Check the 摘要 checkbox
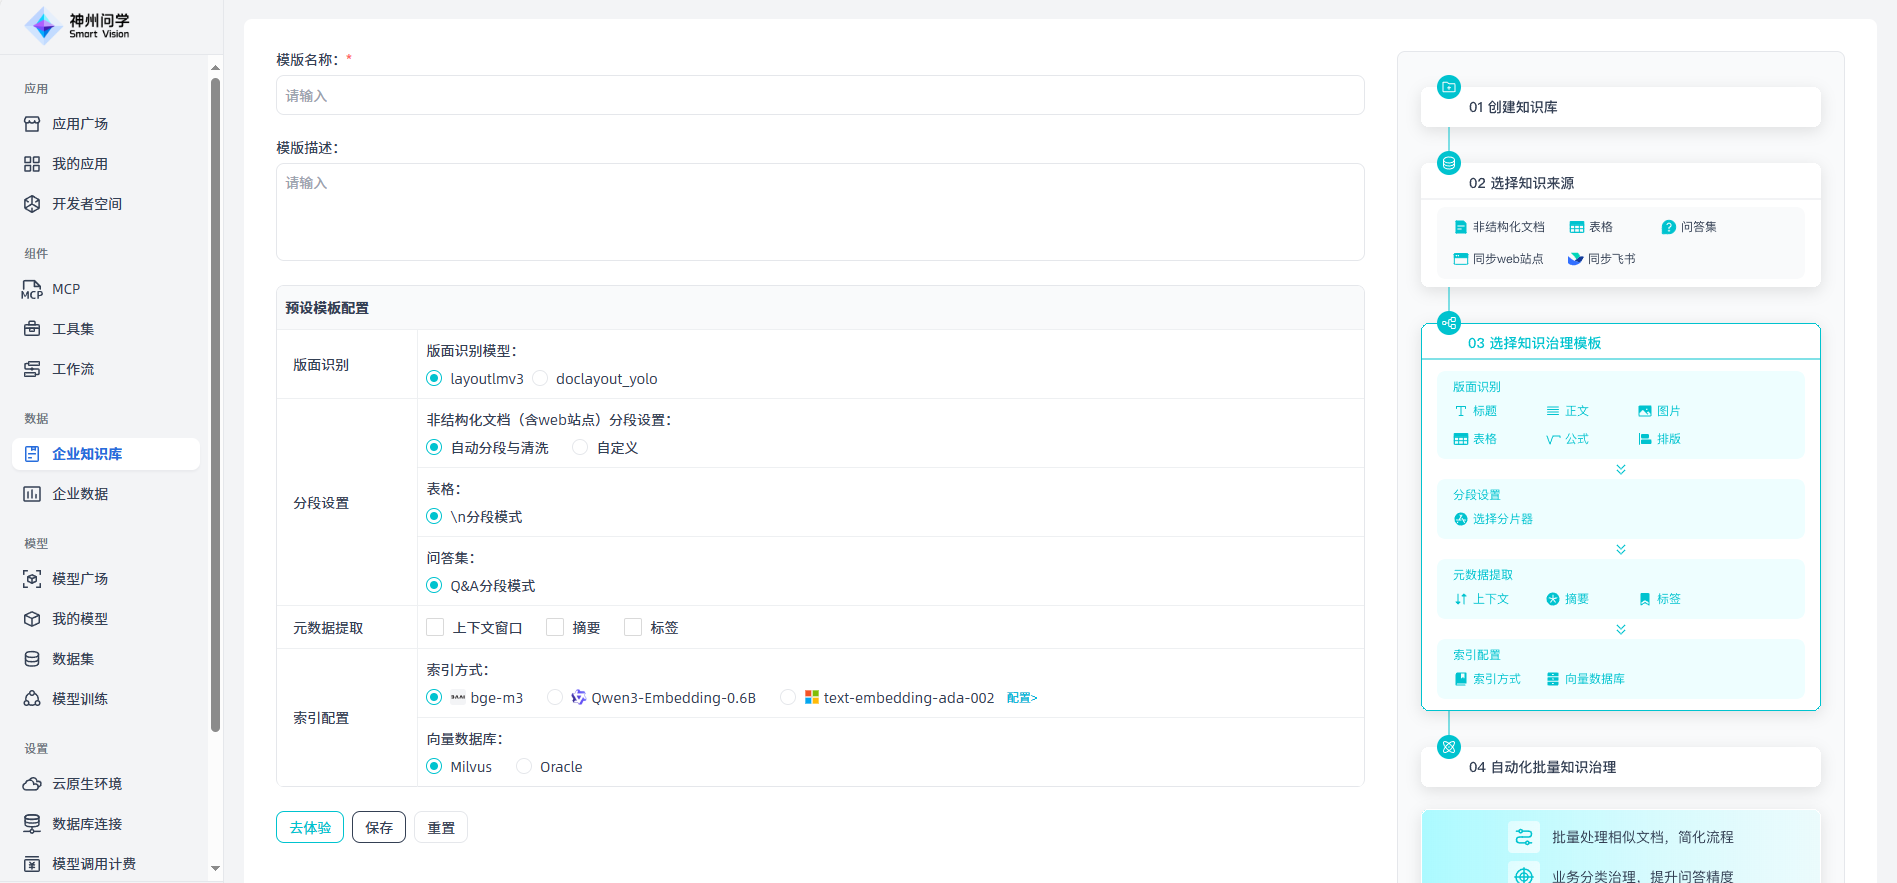 (555, 627)
